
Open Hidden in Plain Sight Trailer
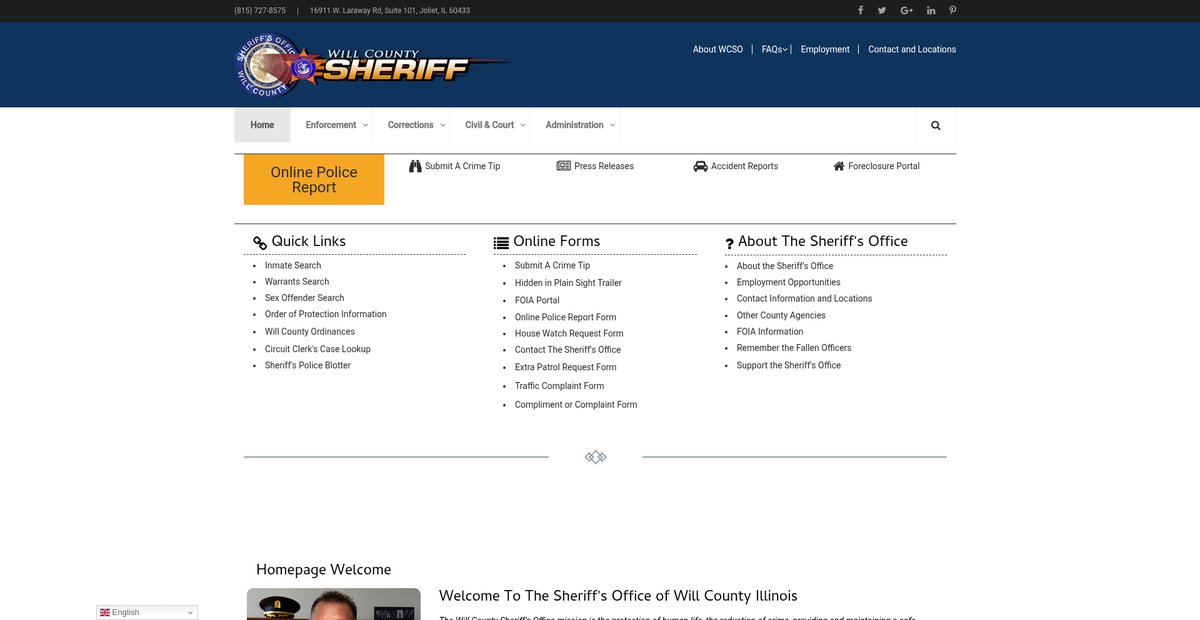(x=568, y=283)
